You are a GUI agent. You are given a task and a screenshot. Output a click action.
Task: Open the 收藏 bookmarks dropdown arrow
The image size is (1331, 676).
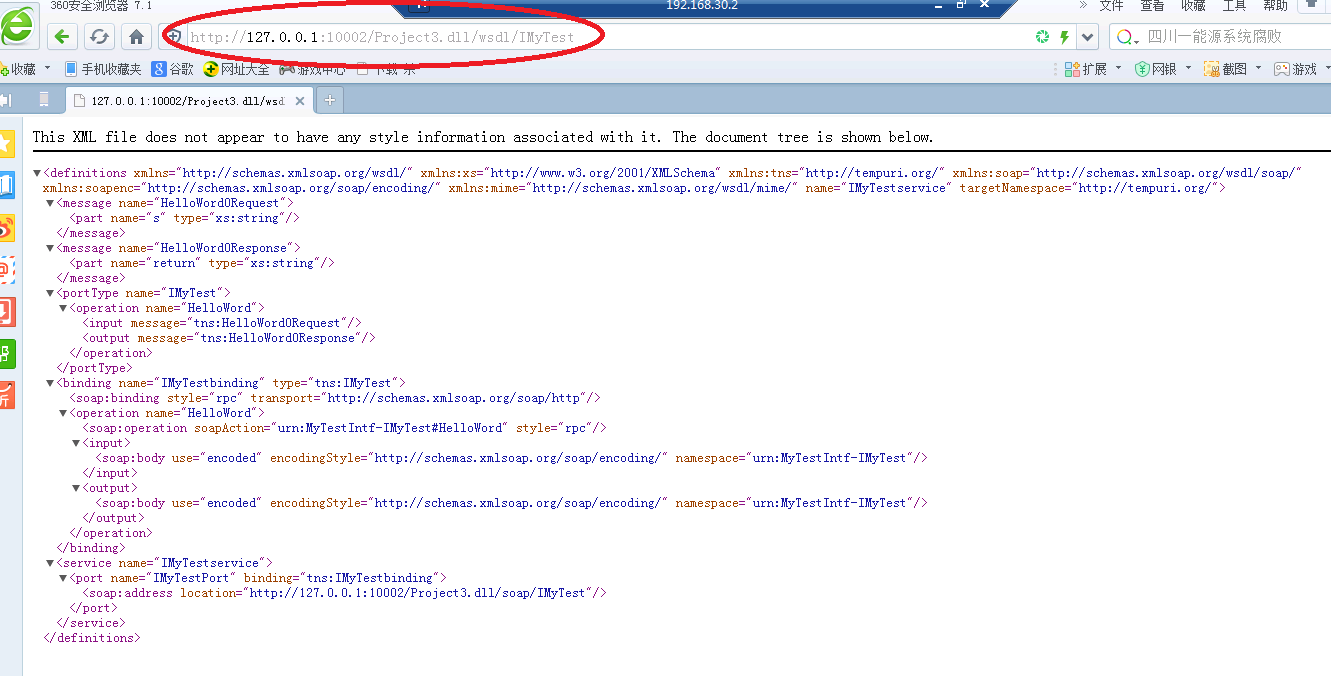click(x=47, y=69)
